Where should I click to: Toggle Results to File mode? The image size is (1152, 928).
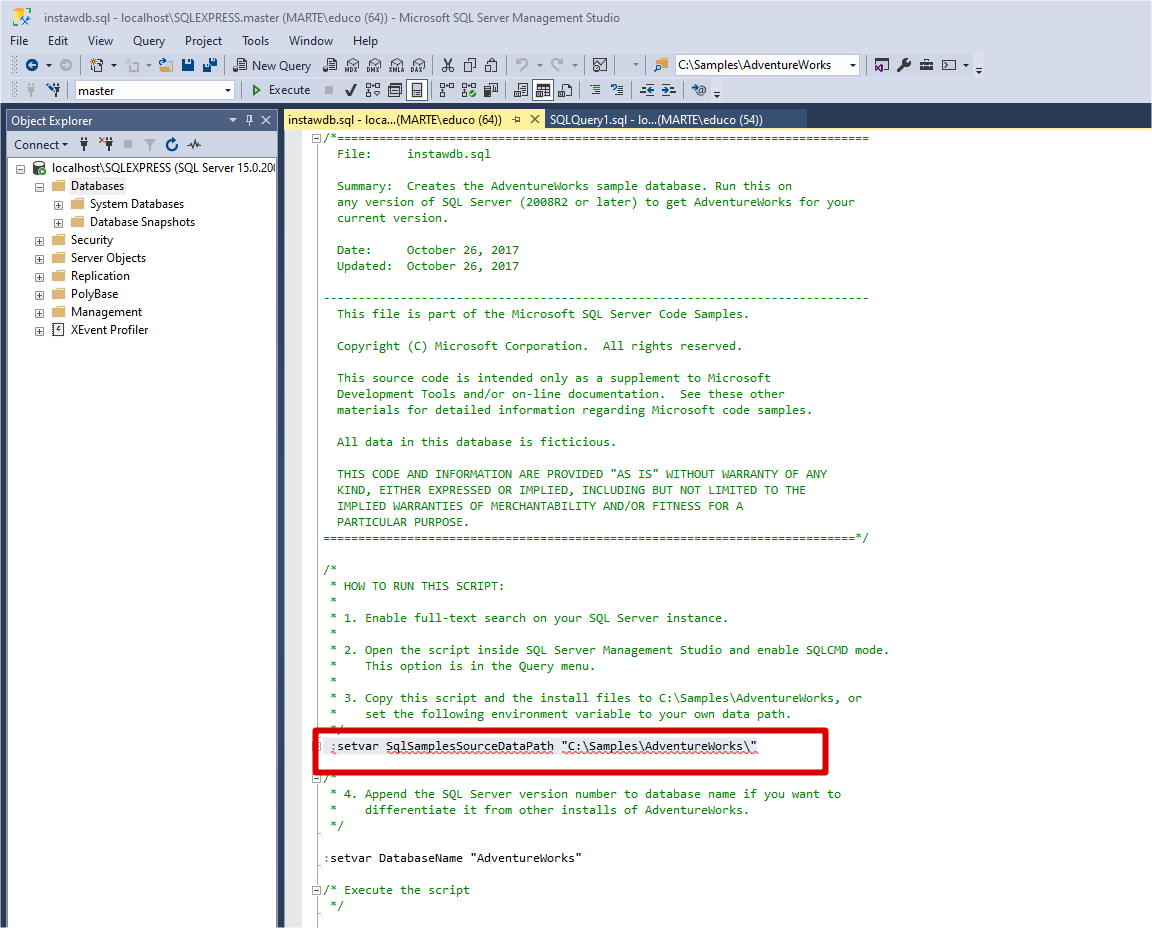565,90
